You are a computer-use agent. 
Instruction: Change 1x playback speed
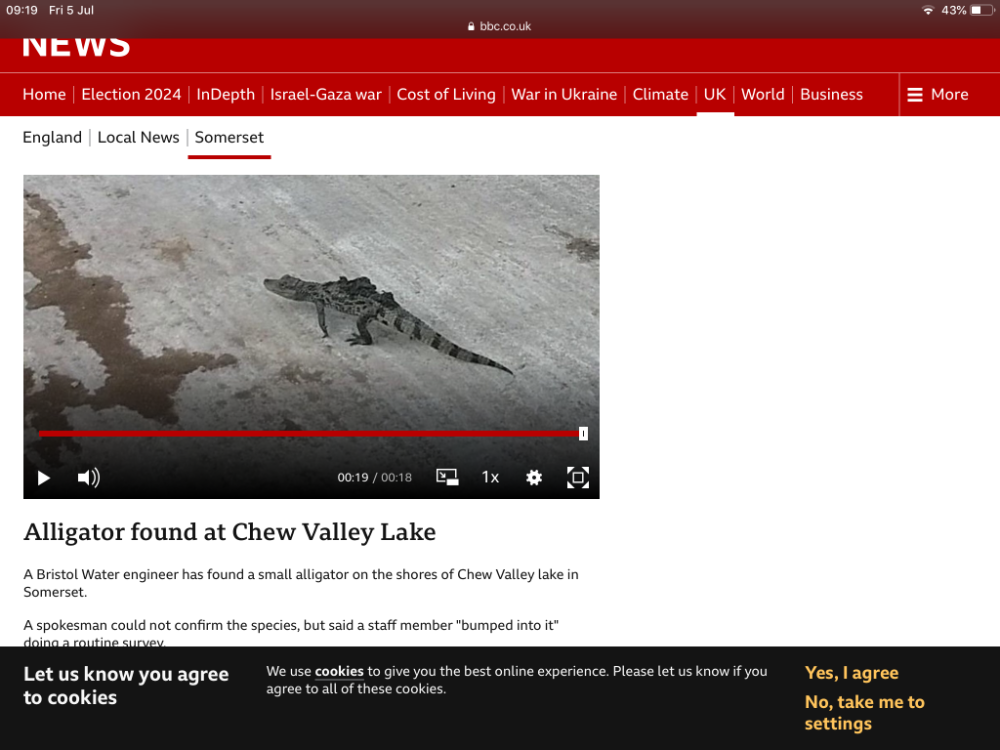(490, 477)
